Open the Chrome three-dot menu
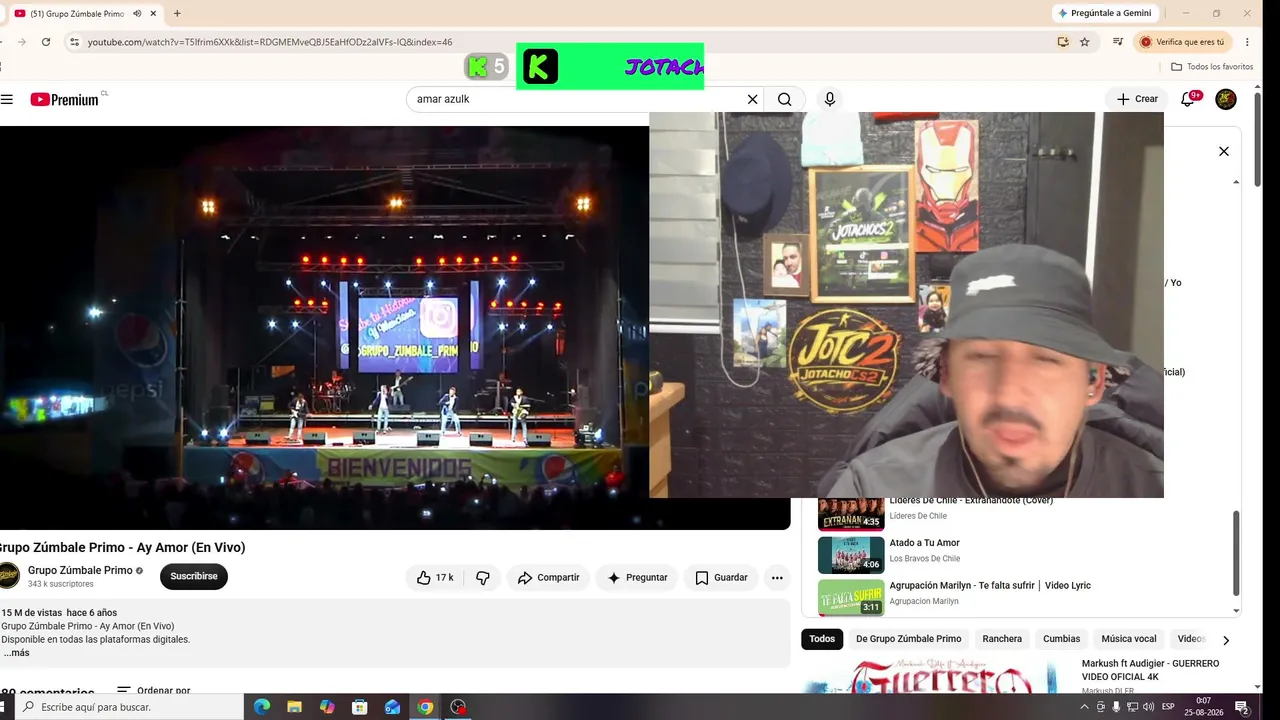The width and height of the screenshot is (1280, 720). [1247, 42]
